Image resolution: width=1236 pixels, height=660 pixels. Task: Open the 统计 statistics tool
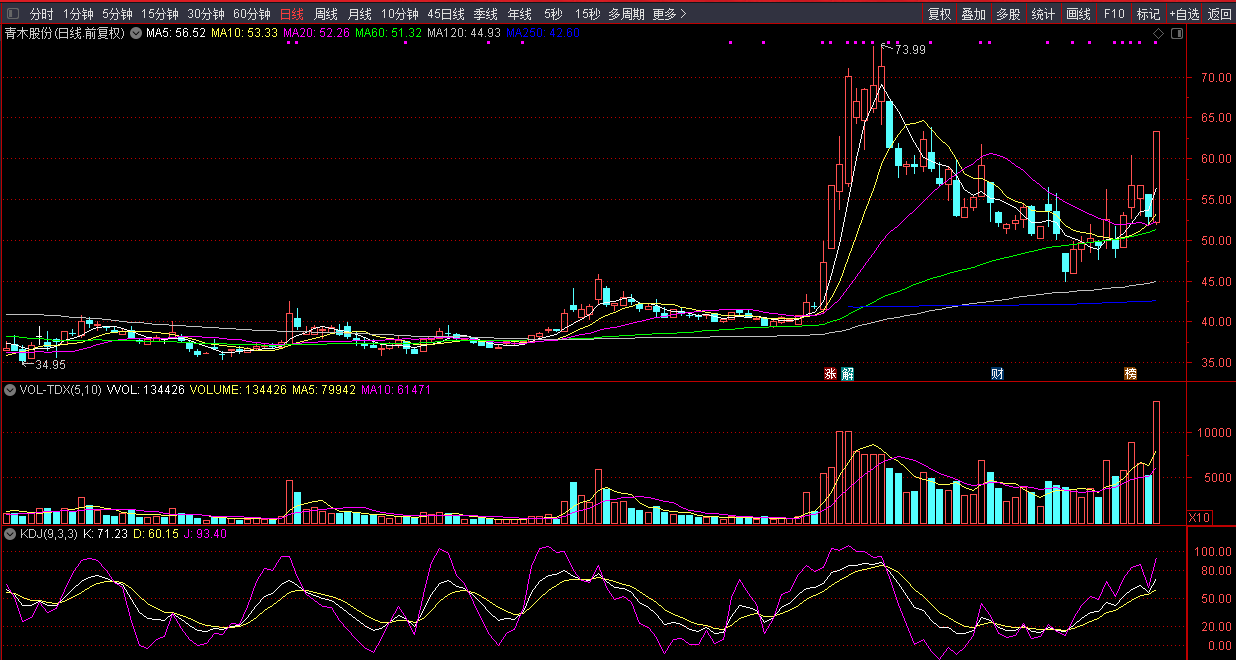tap(1043, 14)
